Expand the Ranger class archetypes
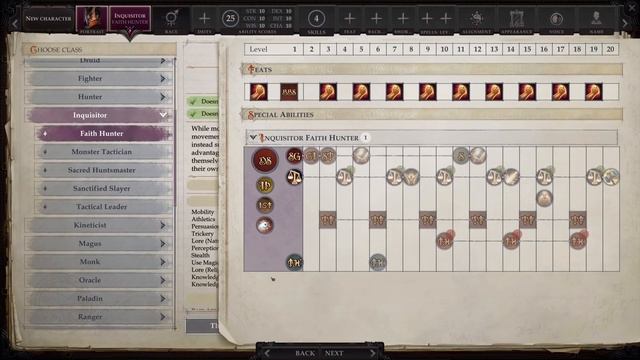640x360 pixels. (163, 317)
